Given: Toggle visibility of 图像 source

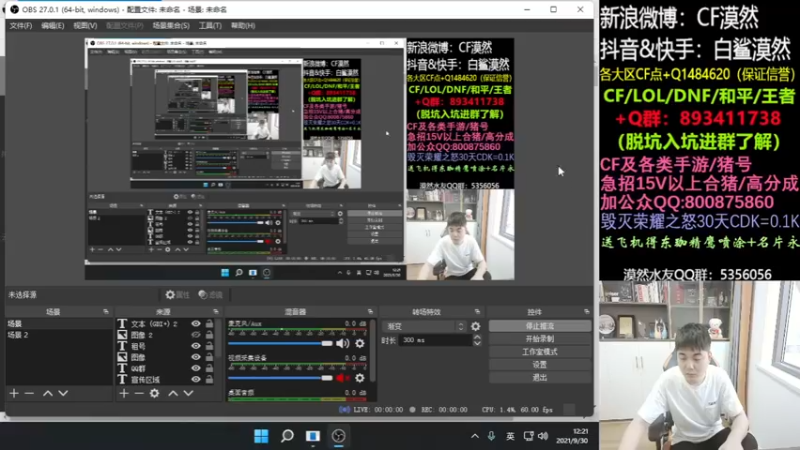Looking at the screenshot, I should pyautogui.click(x=196, y=357).
